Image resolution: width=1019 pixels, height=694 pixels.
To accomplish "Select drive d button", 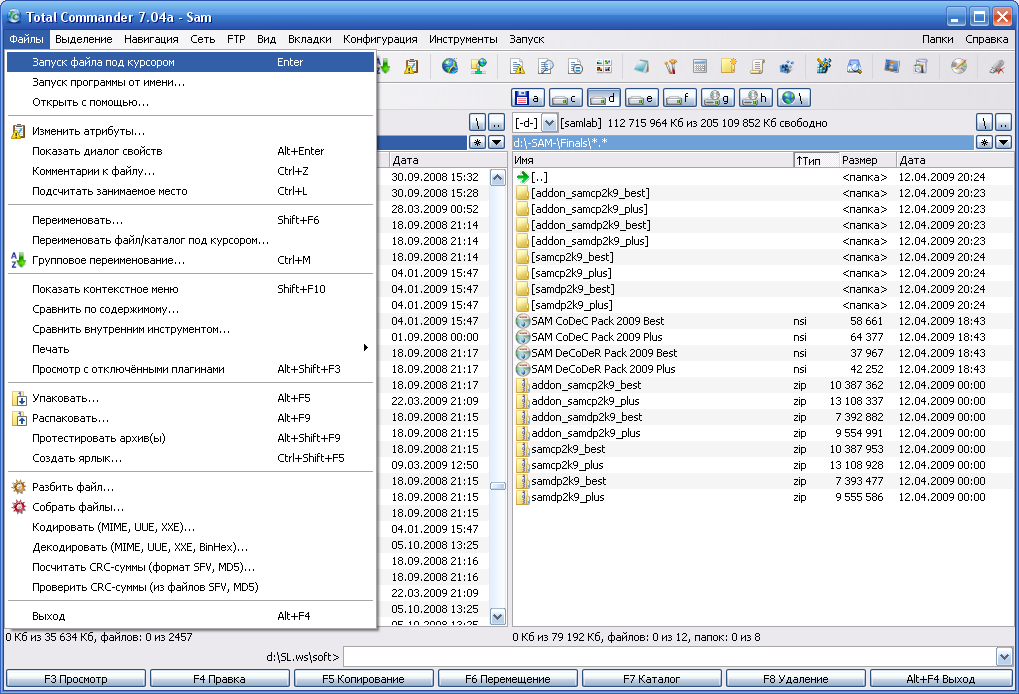I will click(604, 98).
